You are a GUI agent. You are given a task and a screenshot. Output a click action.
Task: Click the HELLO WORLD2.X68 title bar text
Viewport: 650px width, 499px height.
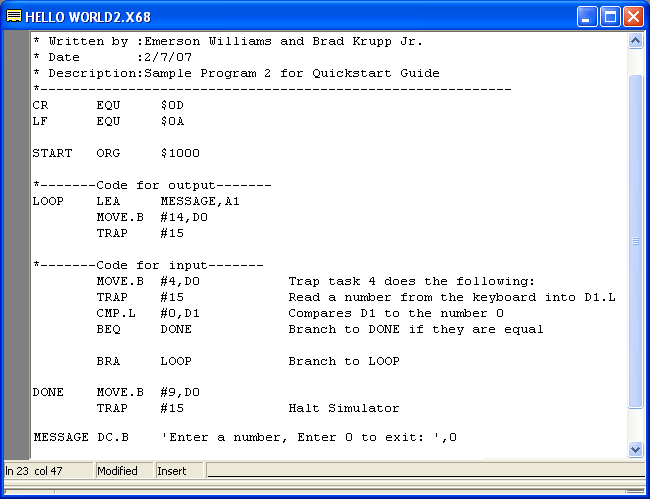click(x=88, y=17)
